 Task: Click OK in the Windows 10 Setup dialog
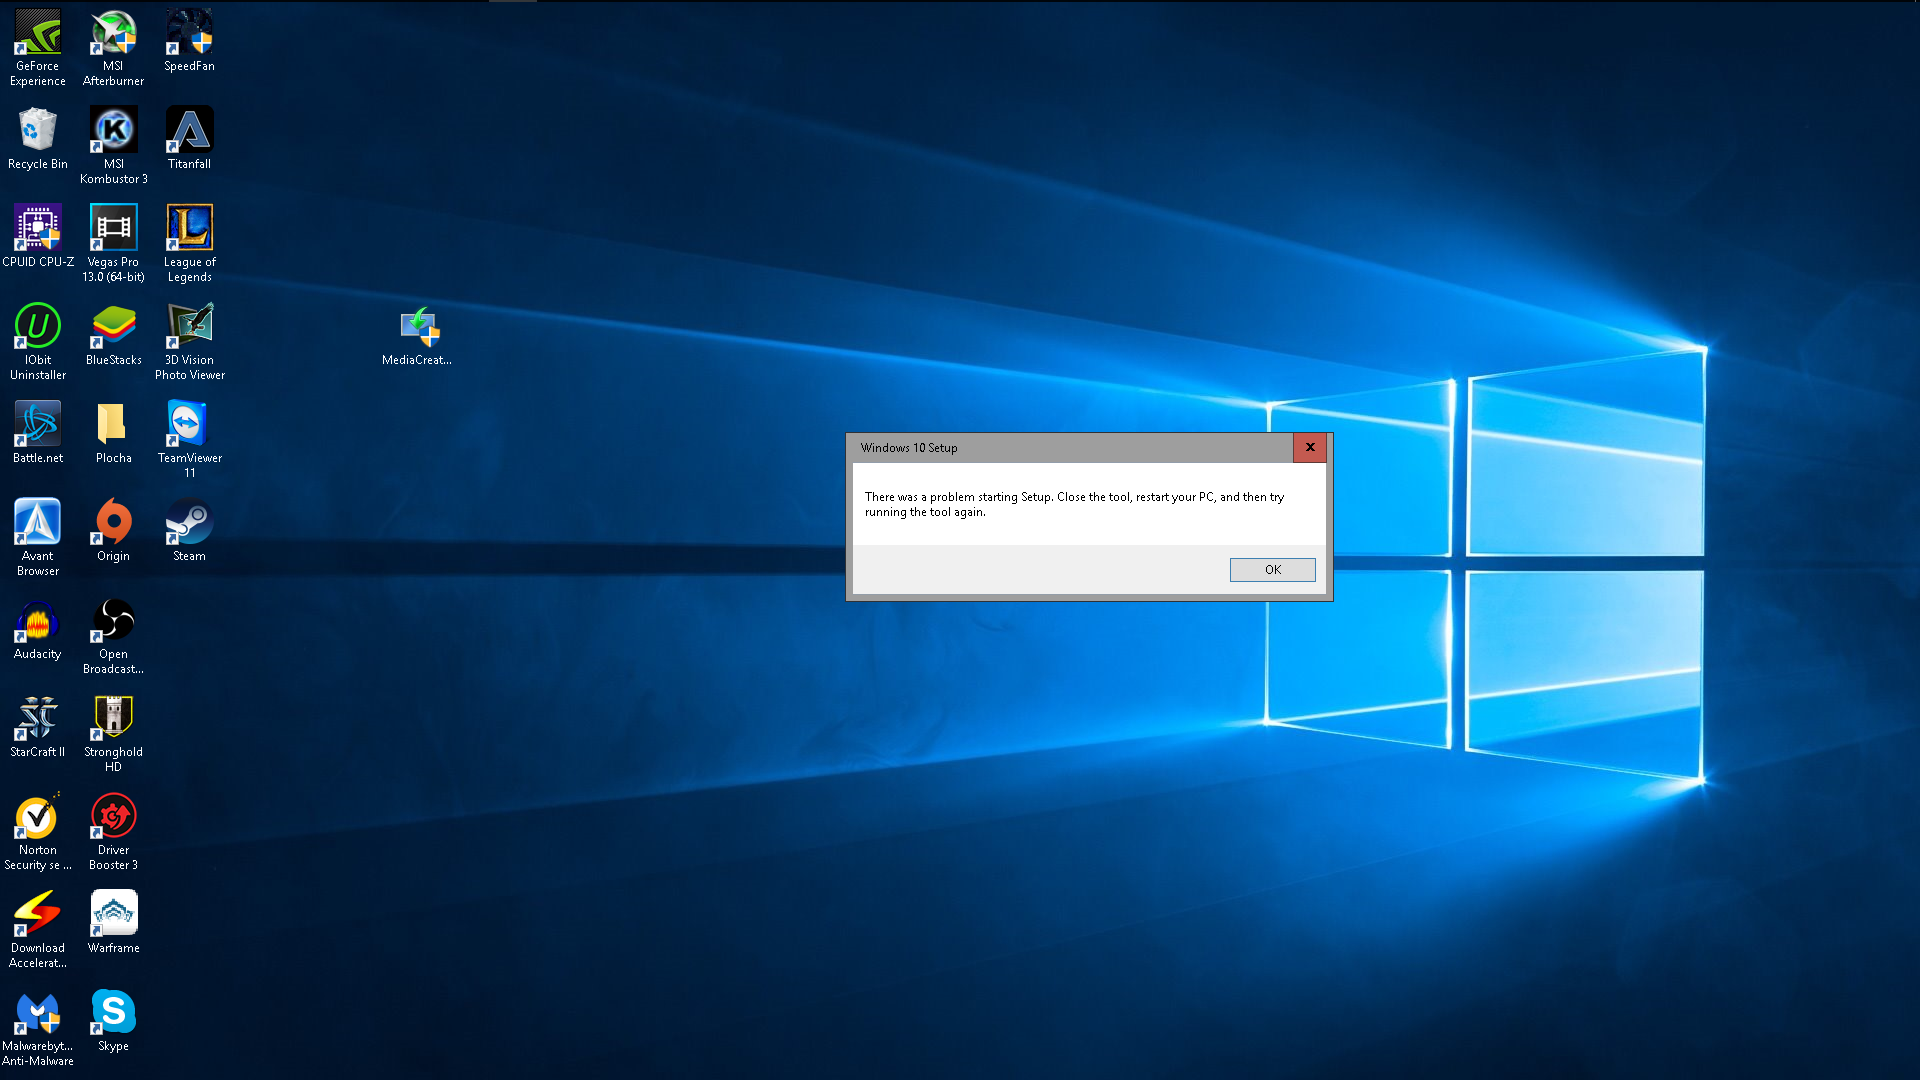(x=1272, y=570)
